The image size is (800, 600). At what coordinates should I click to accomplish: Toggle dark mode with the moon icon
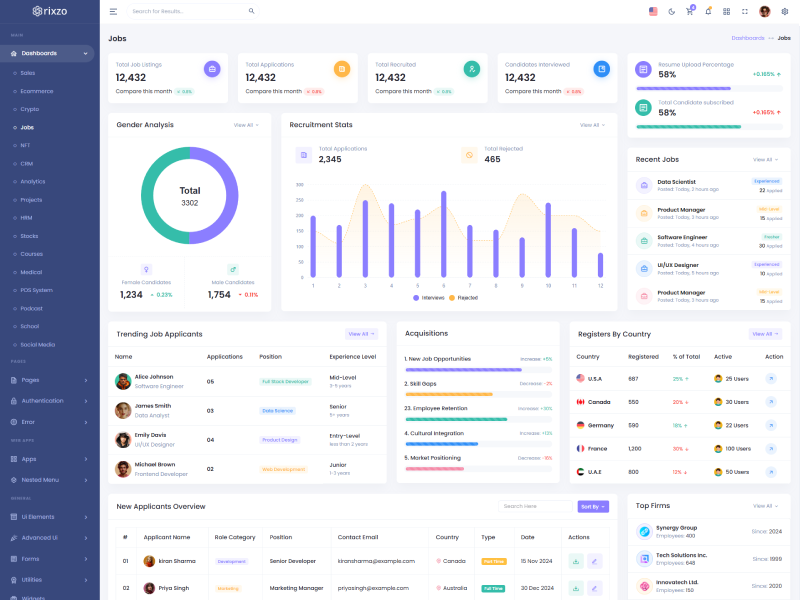[x=671, y=11]
